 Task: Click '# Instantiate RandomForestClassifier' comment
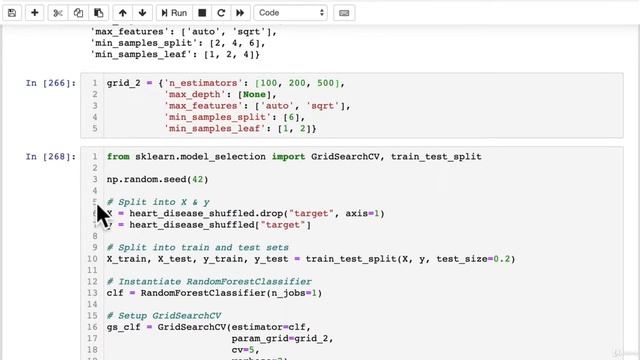point(209,282)
